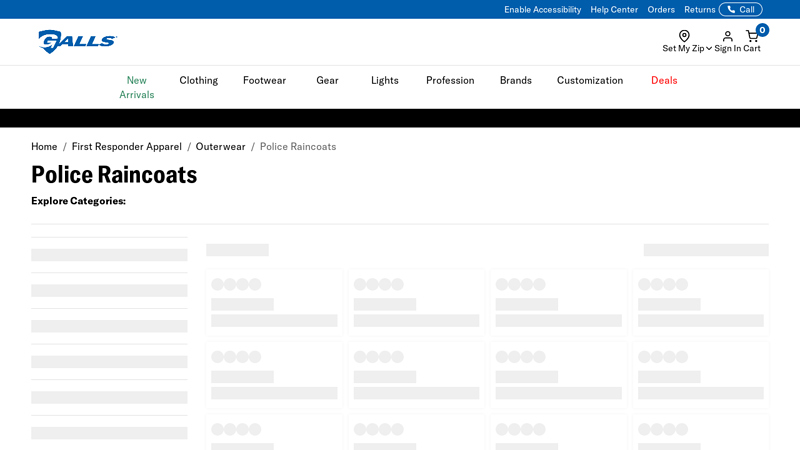Click the Galls logo

77,41
